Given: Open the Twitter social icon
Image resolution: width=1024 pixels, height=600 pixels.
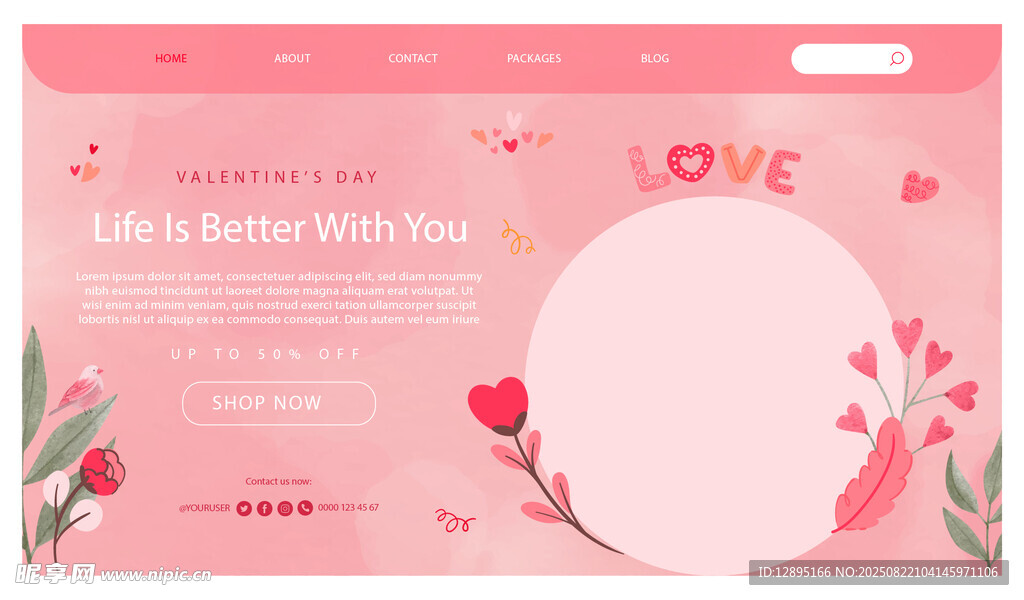Looking at the screenshot, I should point(244,509).
